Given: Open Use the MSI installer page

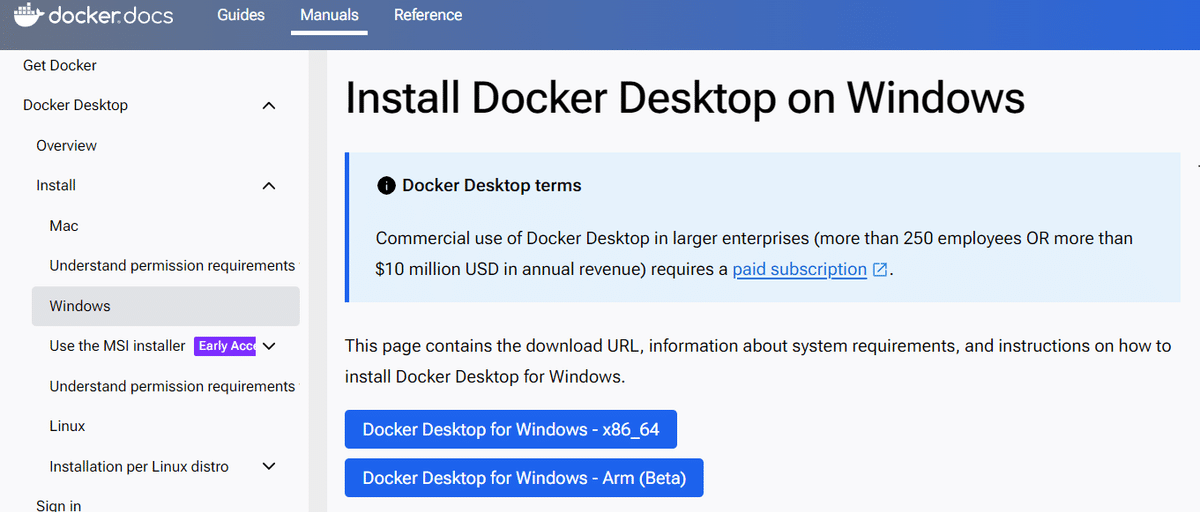Looking at the screenshot, I should click(117, 346).
